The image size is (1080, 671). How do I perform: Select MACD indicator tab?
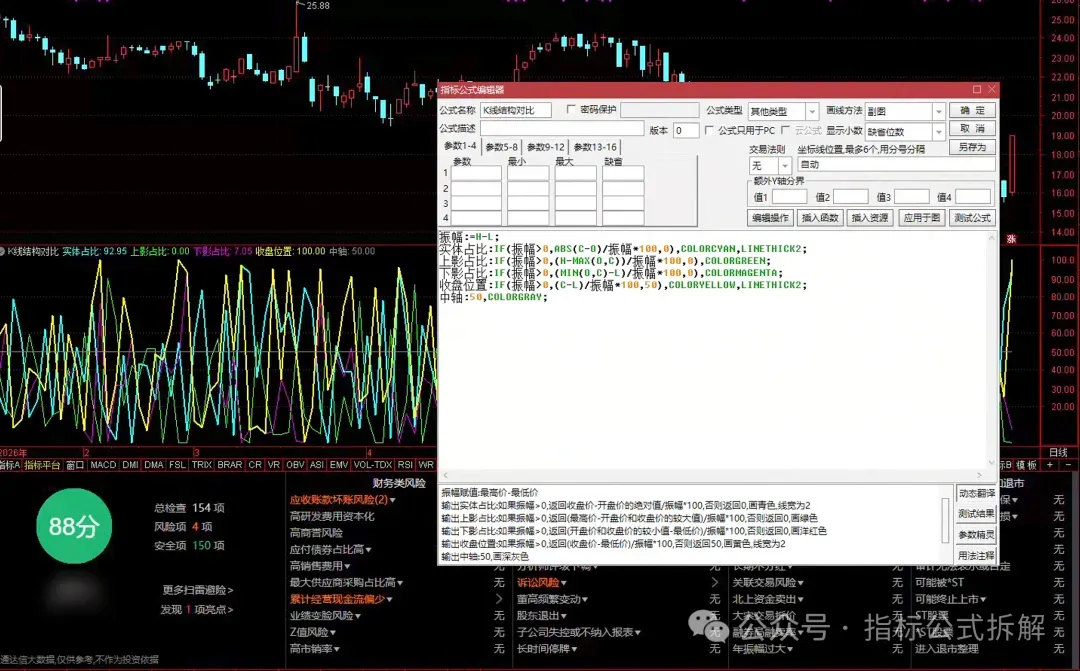coord(103,465)
